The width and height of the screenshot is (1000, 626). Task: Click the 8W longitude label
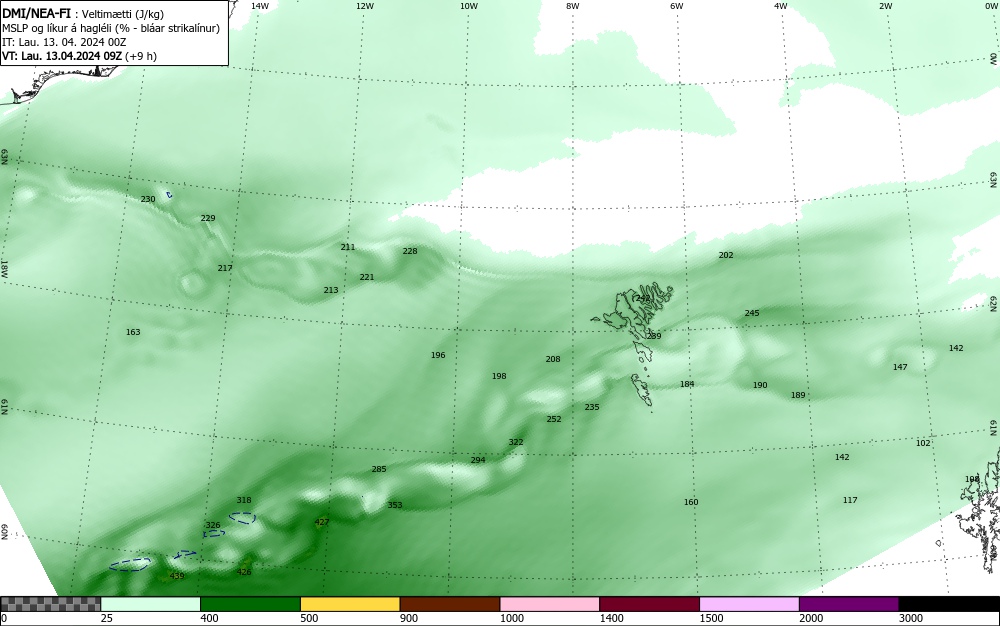coord(572,6)
